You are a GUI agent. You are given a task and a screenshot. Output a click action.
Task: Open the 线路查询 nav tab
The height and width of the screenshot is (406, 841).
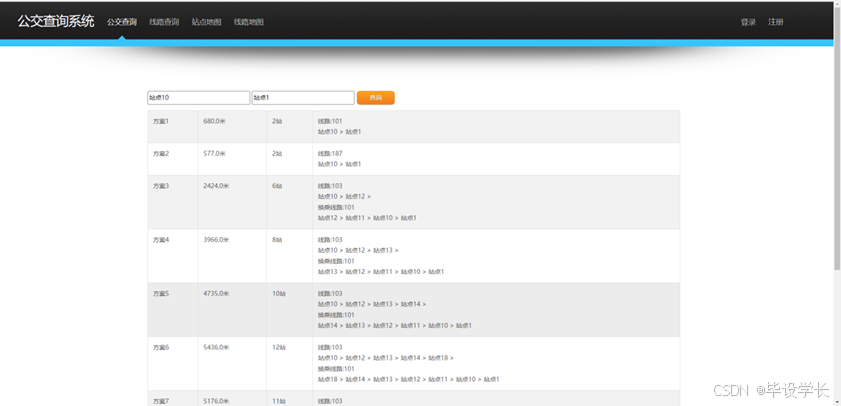(x=164, y=22)
